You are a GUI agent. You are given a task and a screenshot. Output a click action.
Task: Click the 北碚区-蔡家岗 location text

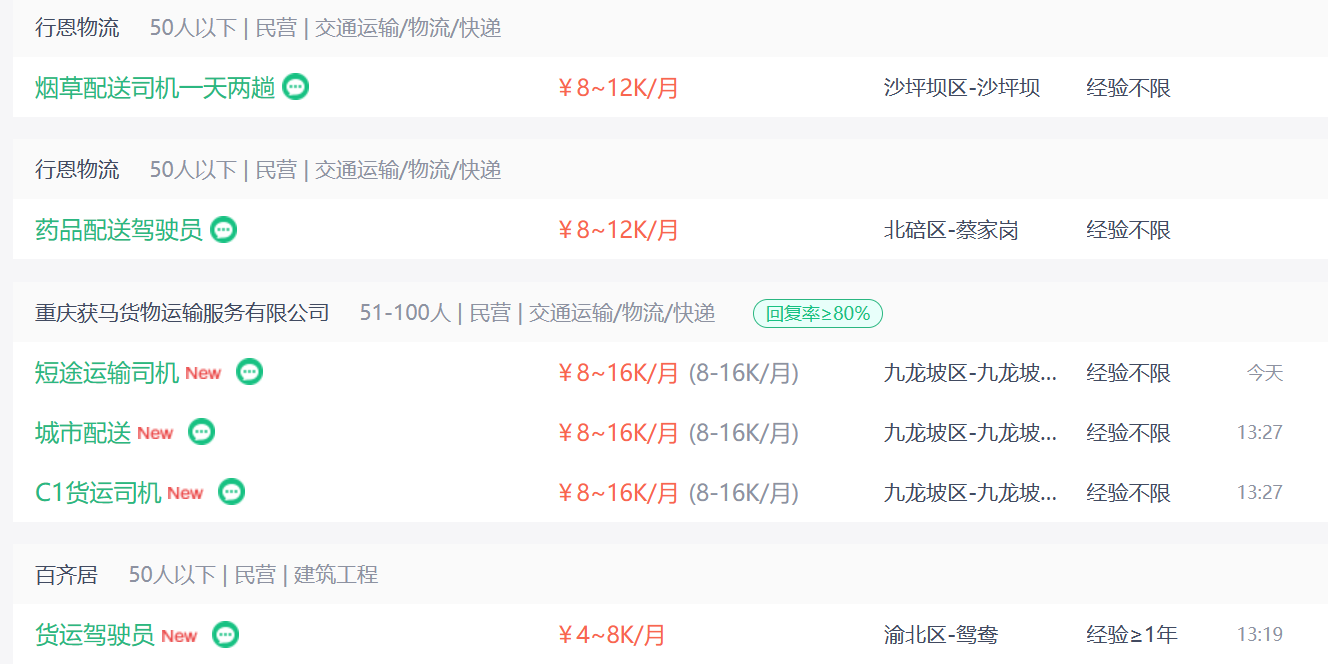click(951, 231)
